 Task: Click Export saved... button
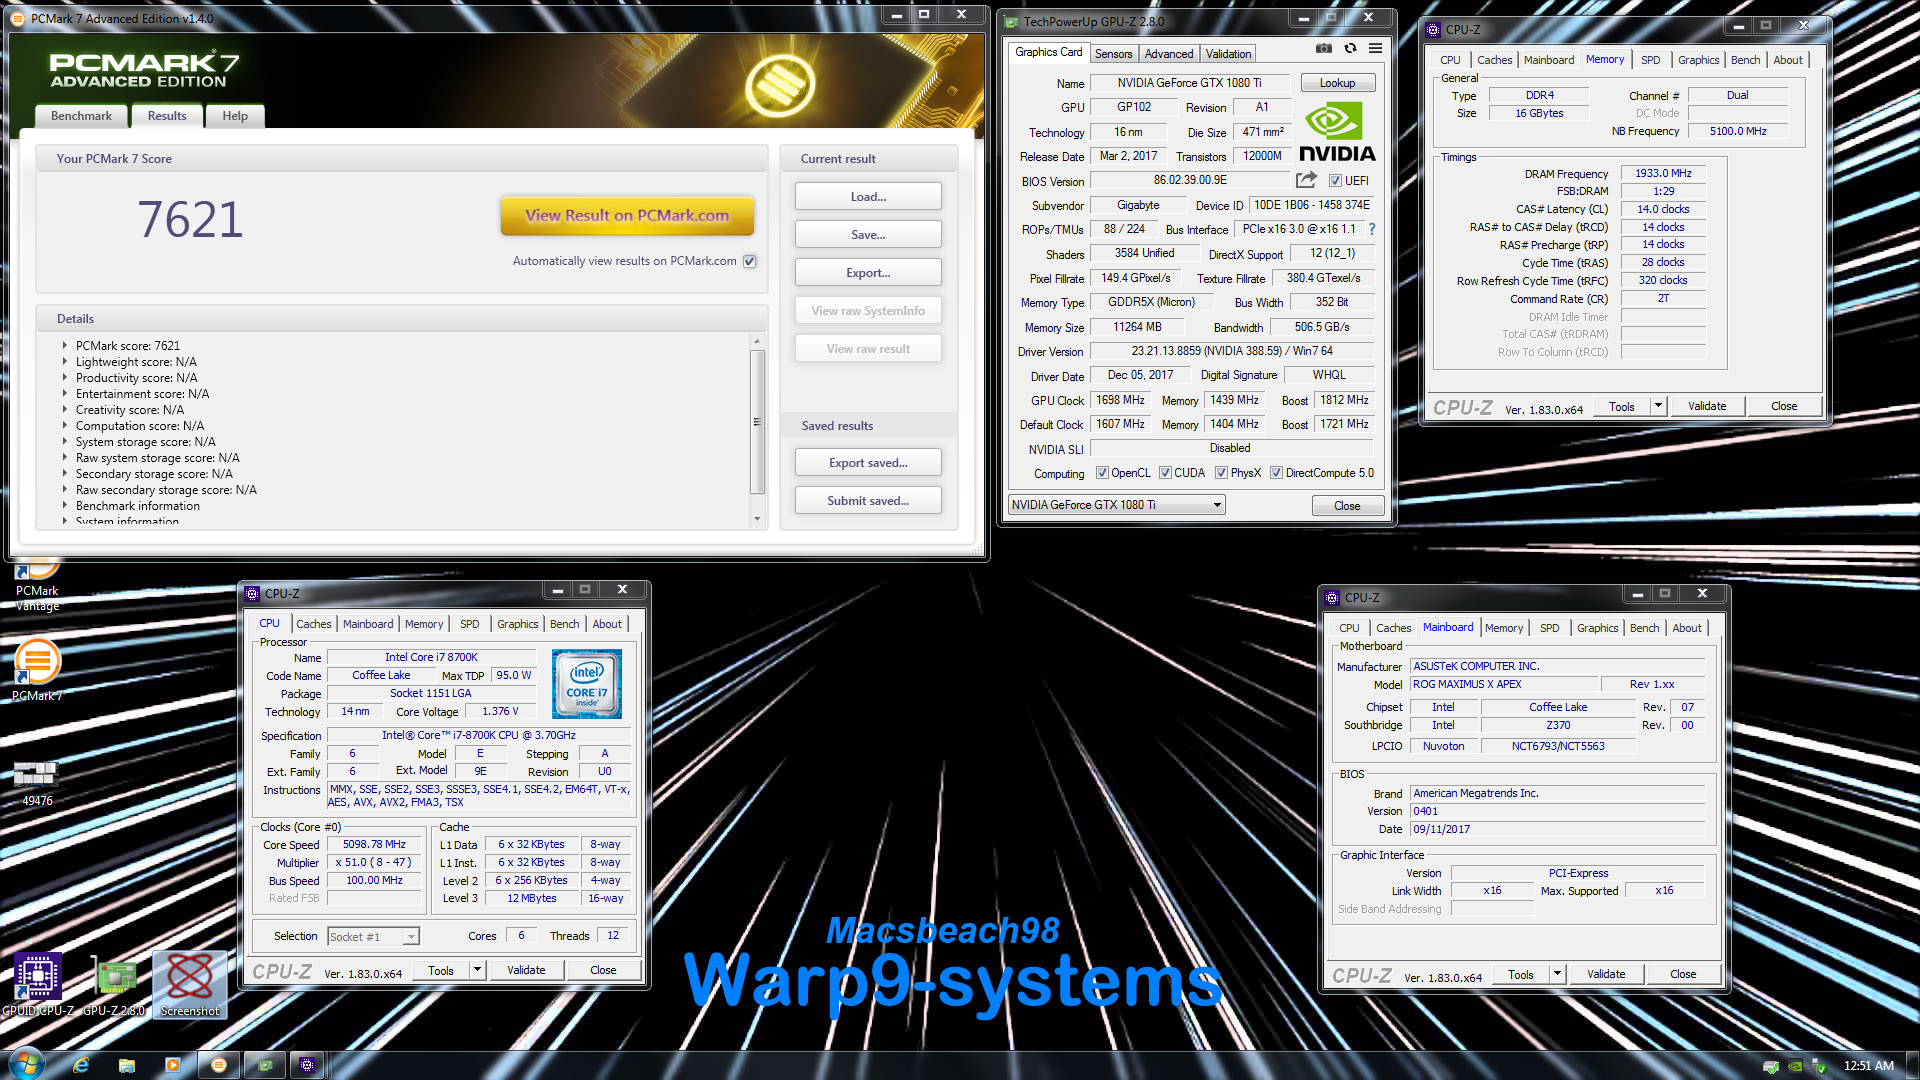(x=868, y=463)
